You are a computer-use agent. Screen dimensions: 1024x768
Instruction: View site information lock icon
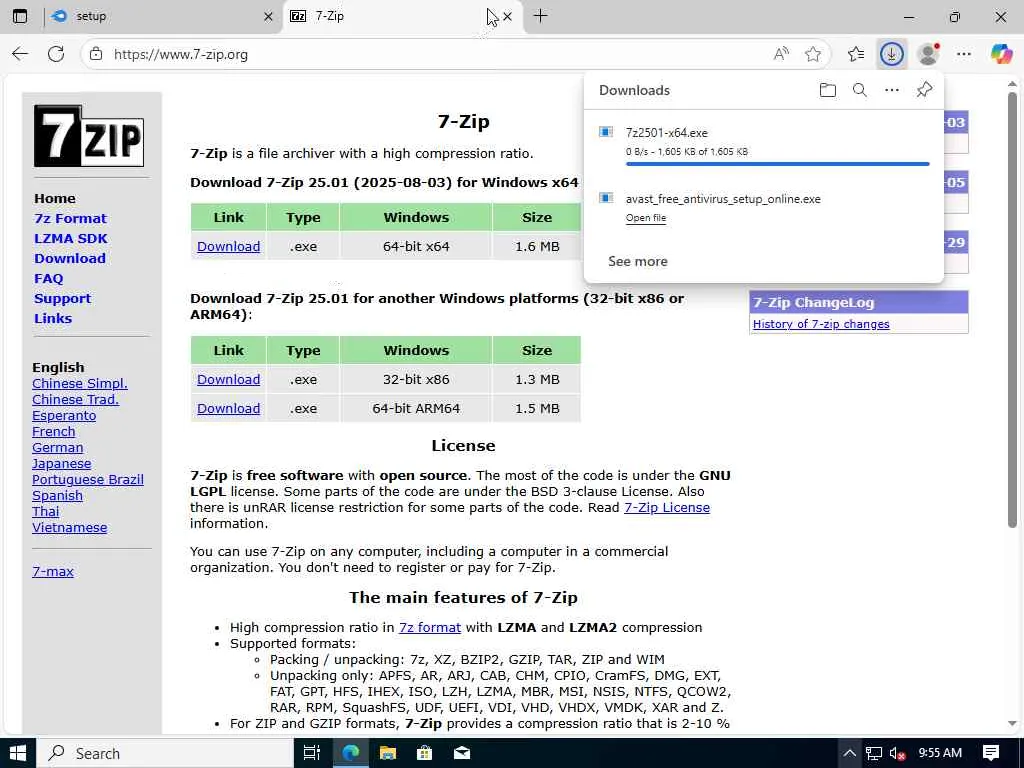96,54
